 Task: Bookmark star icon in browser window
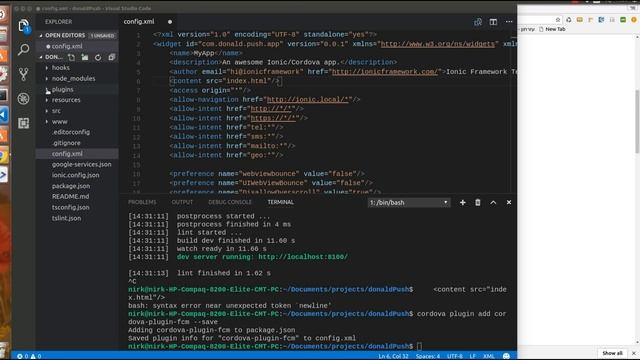pos(558,20)
